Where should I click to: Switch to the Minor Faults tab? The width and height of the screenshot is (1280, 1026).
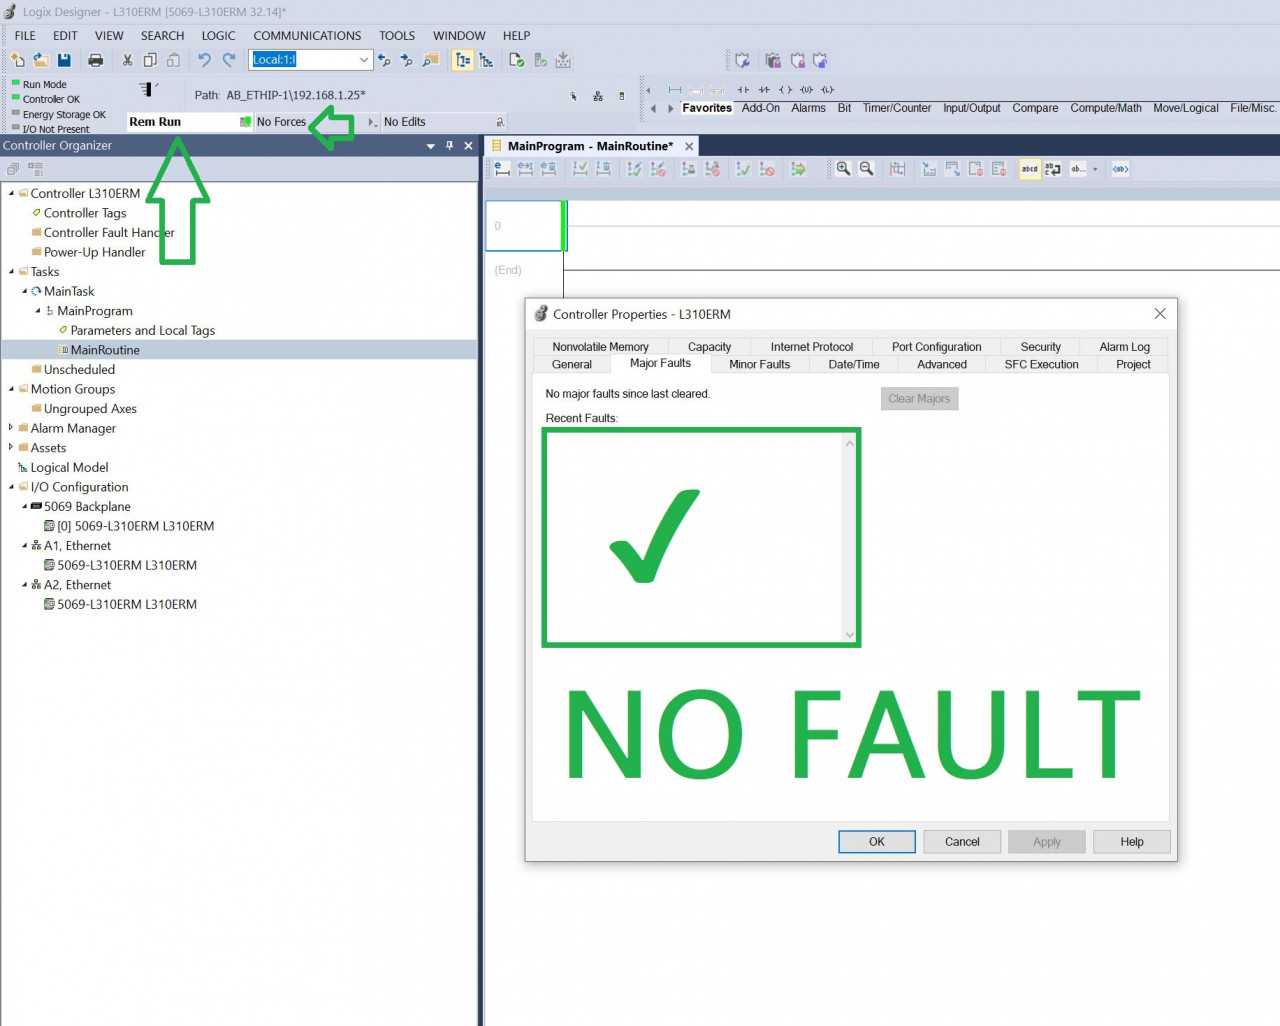[759, 364]
